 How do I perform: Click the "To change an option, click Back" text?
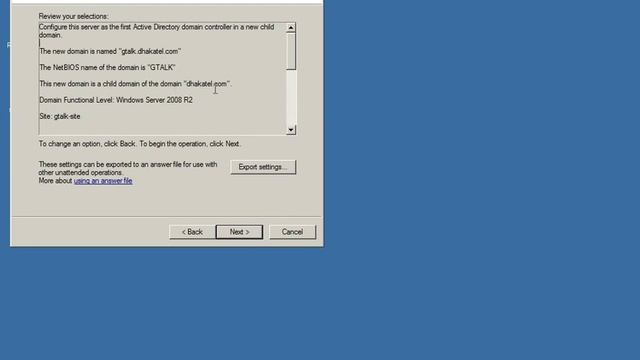[140, 144]
